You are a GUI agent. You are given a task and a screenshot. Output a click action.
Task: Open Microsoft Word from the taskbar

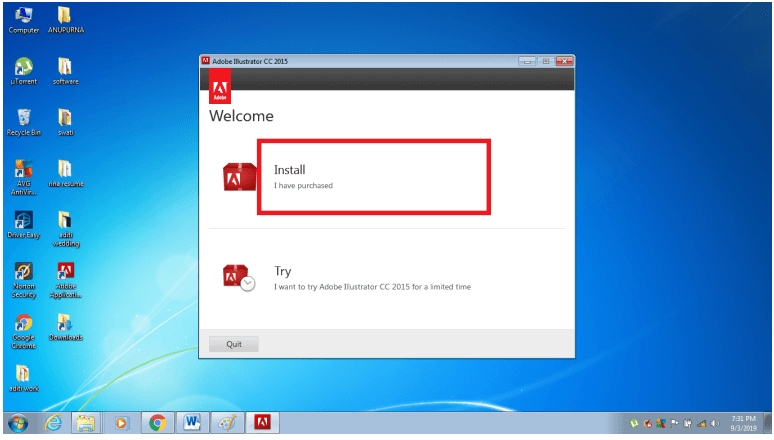[192, 423]
